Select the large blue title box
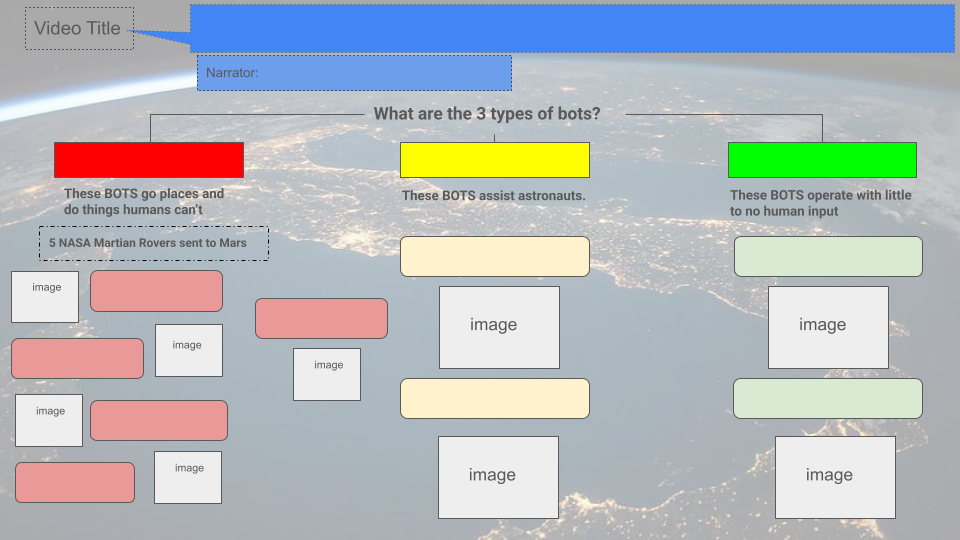The height and width of the screenshot is (540, 960). coord(572,28)
